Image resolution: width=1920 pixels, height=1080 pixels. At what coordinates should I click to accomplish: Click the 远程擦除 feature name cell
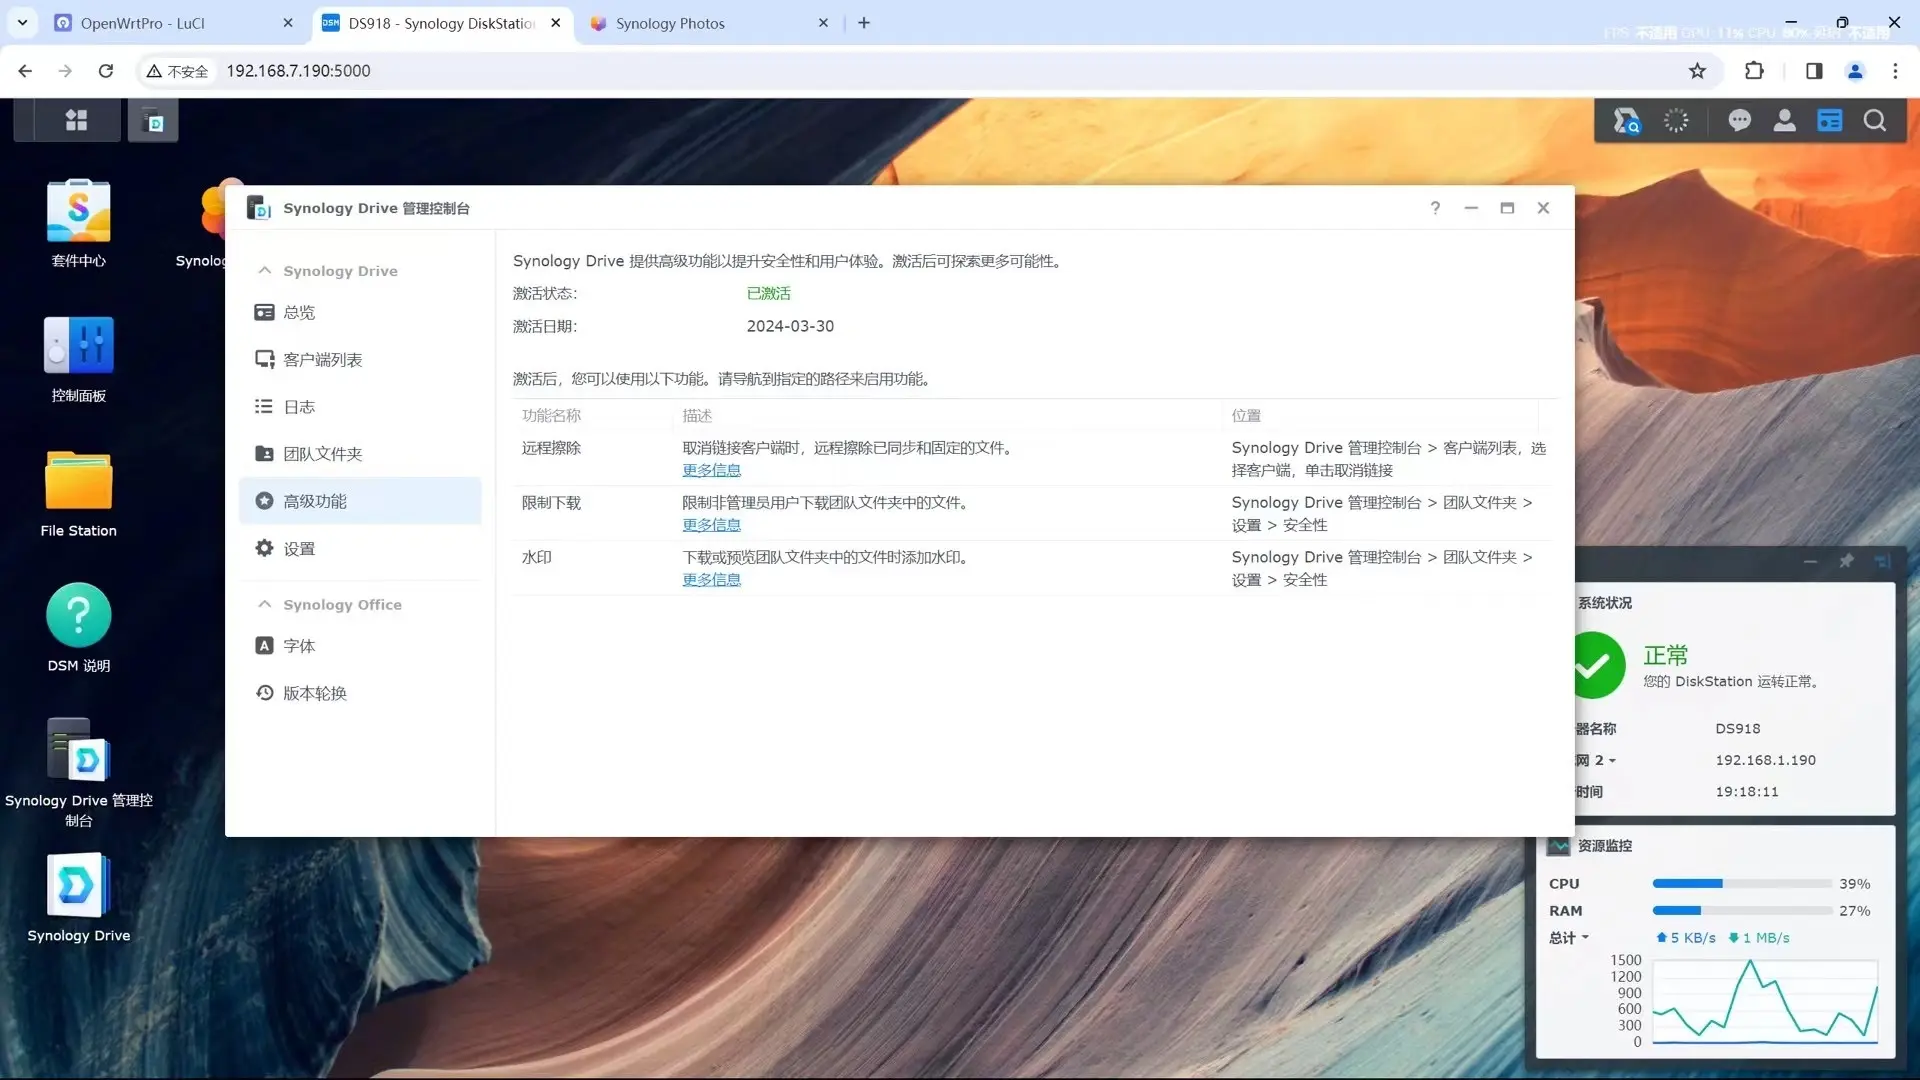click(x=551, y=449)
